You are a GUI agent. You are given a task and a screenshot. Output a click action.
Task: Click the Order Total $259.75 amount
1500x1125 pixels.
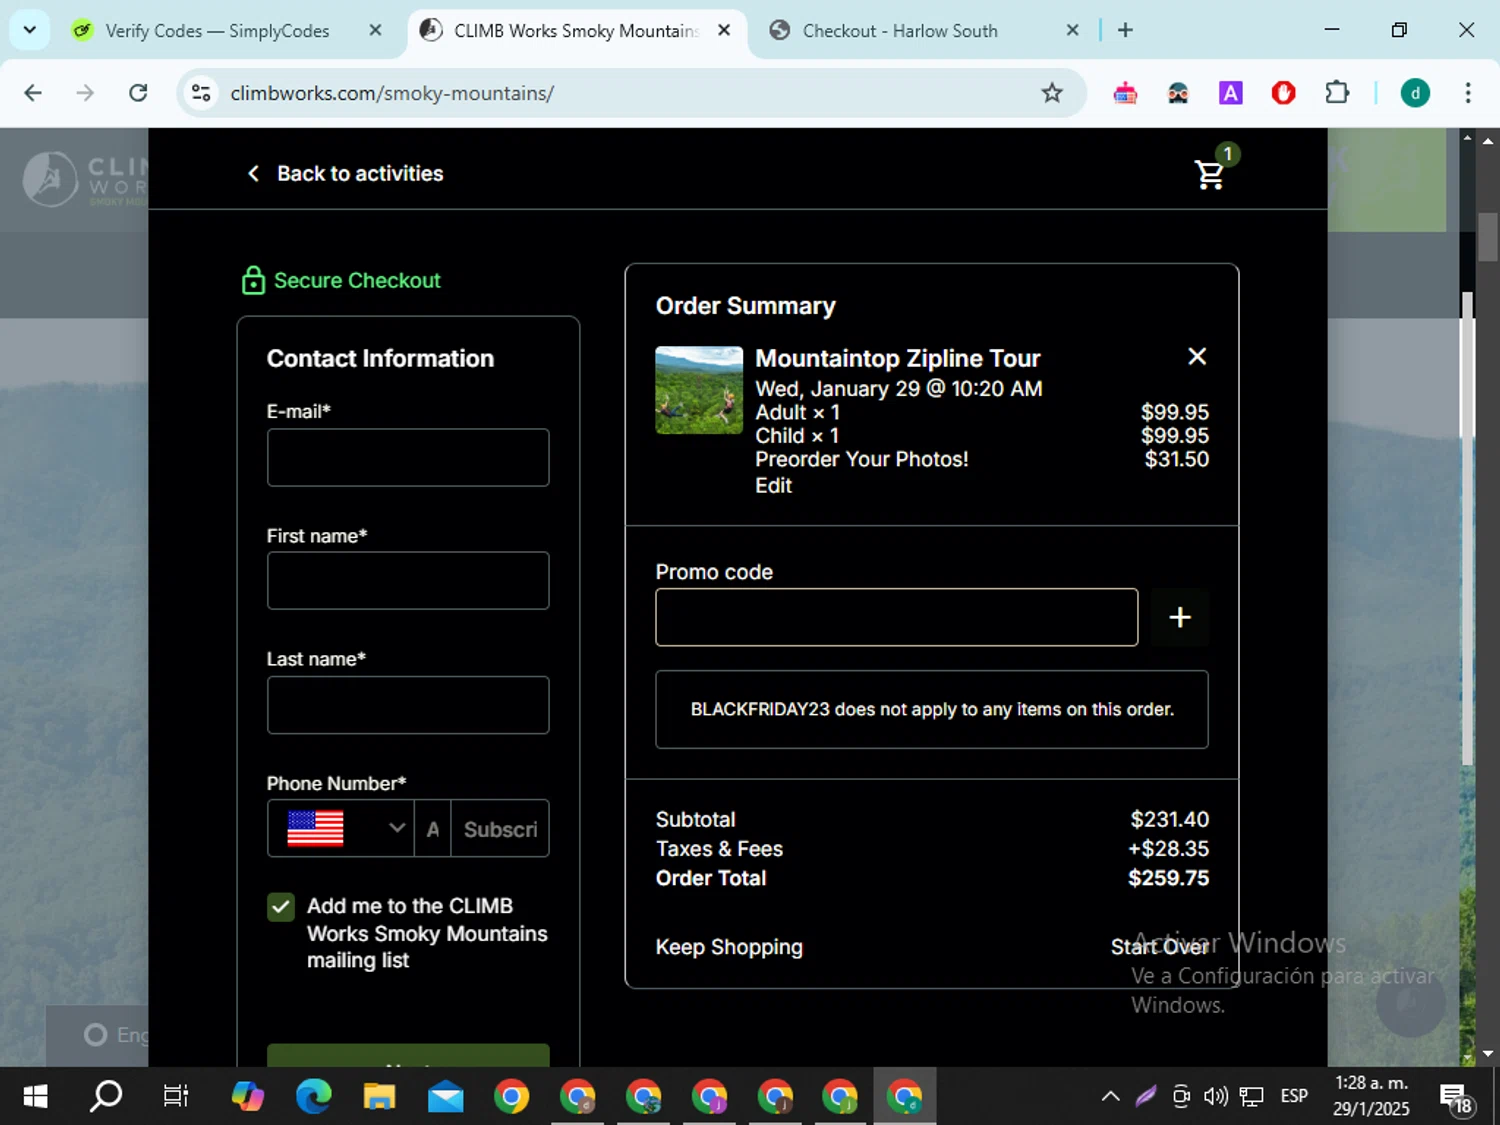pyautogui.click(x=1169, y=878)
